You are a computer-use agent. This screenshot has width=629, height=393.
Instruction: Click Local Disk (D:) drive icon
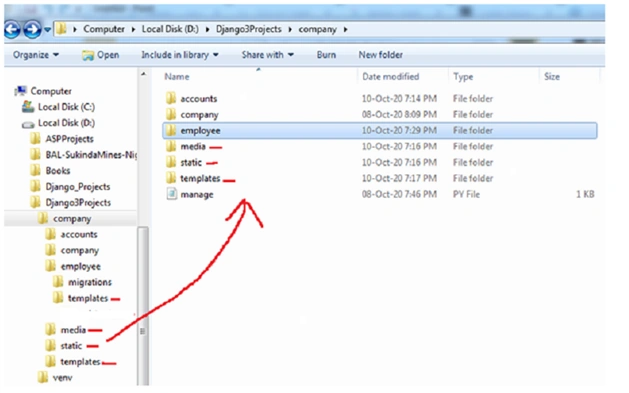point(28,124)
